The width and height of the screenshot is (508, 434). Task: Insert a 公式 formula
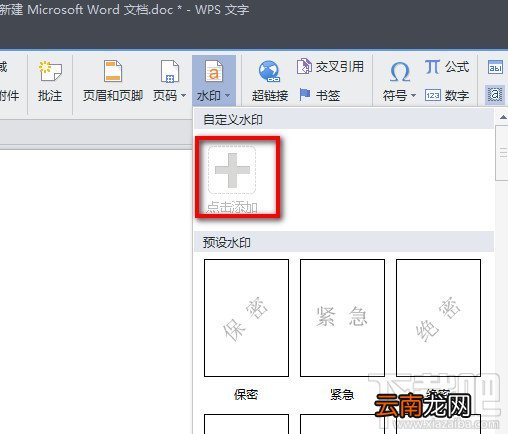point(447,67)
